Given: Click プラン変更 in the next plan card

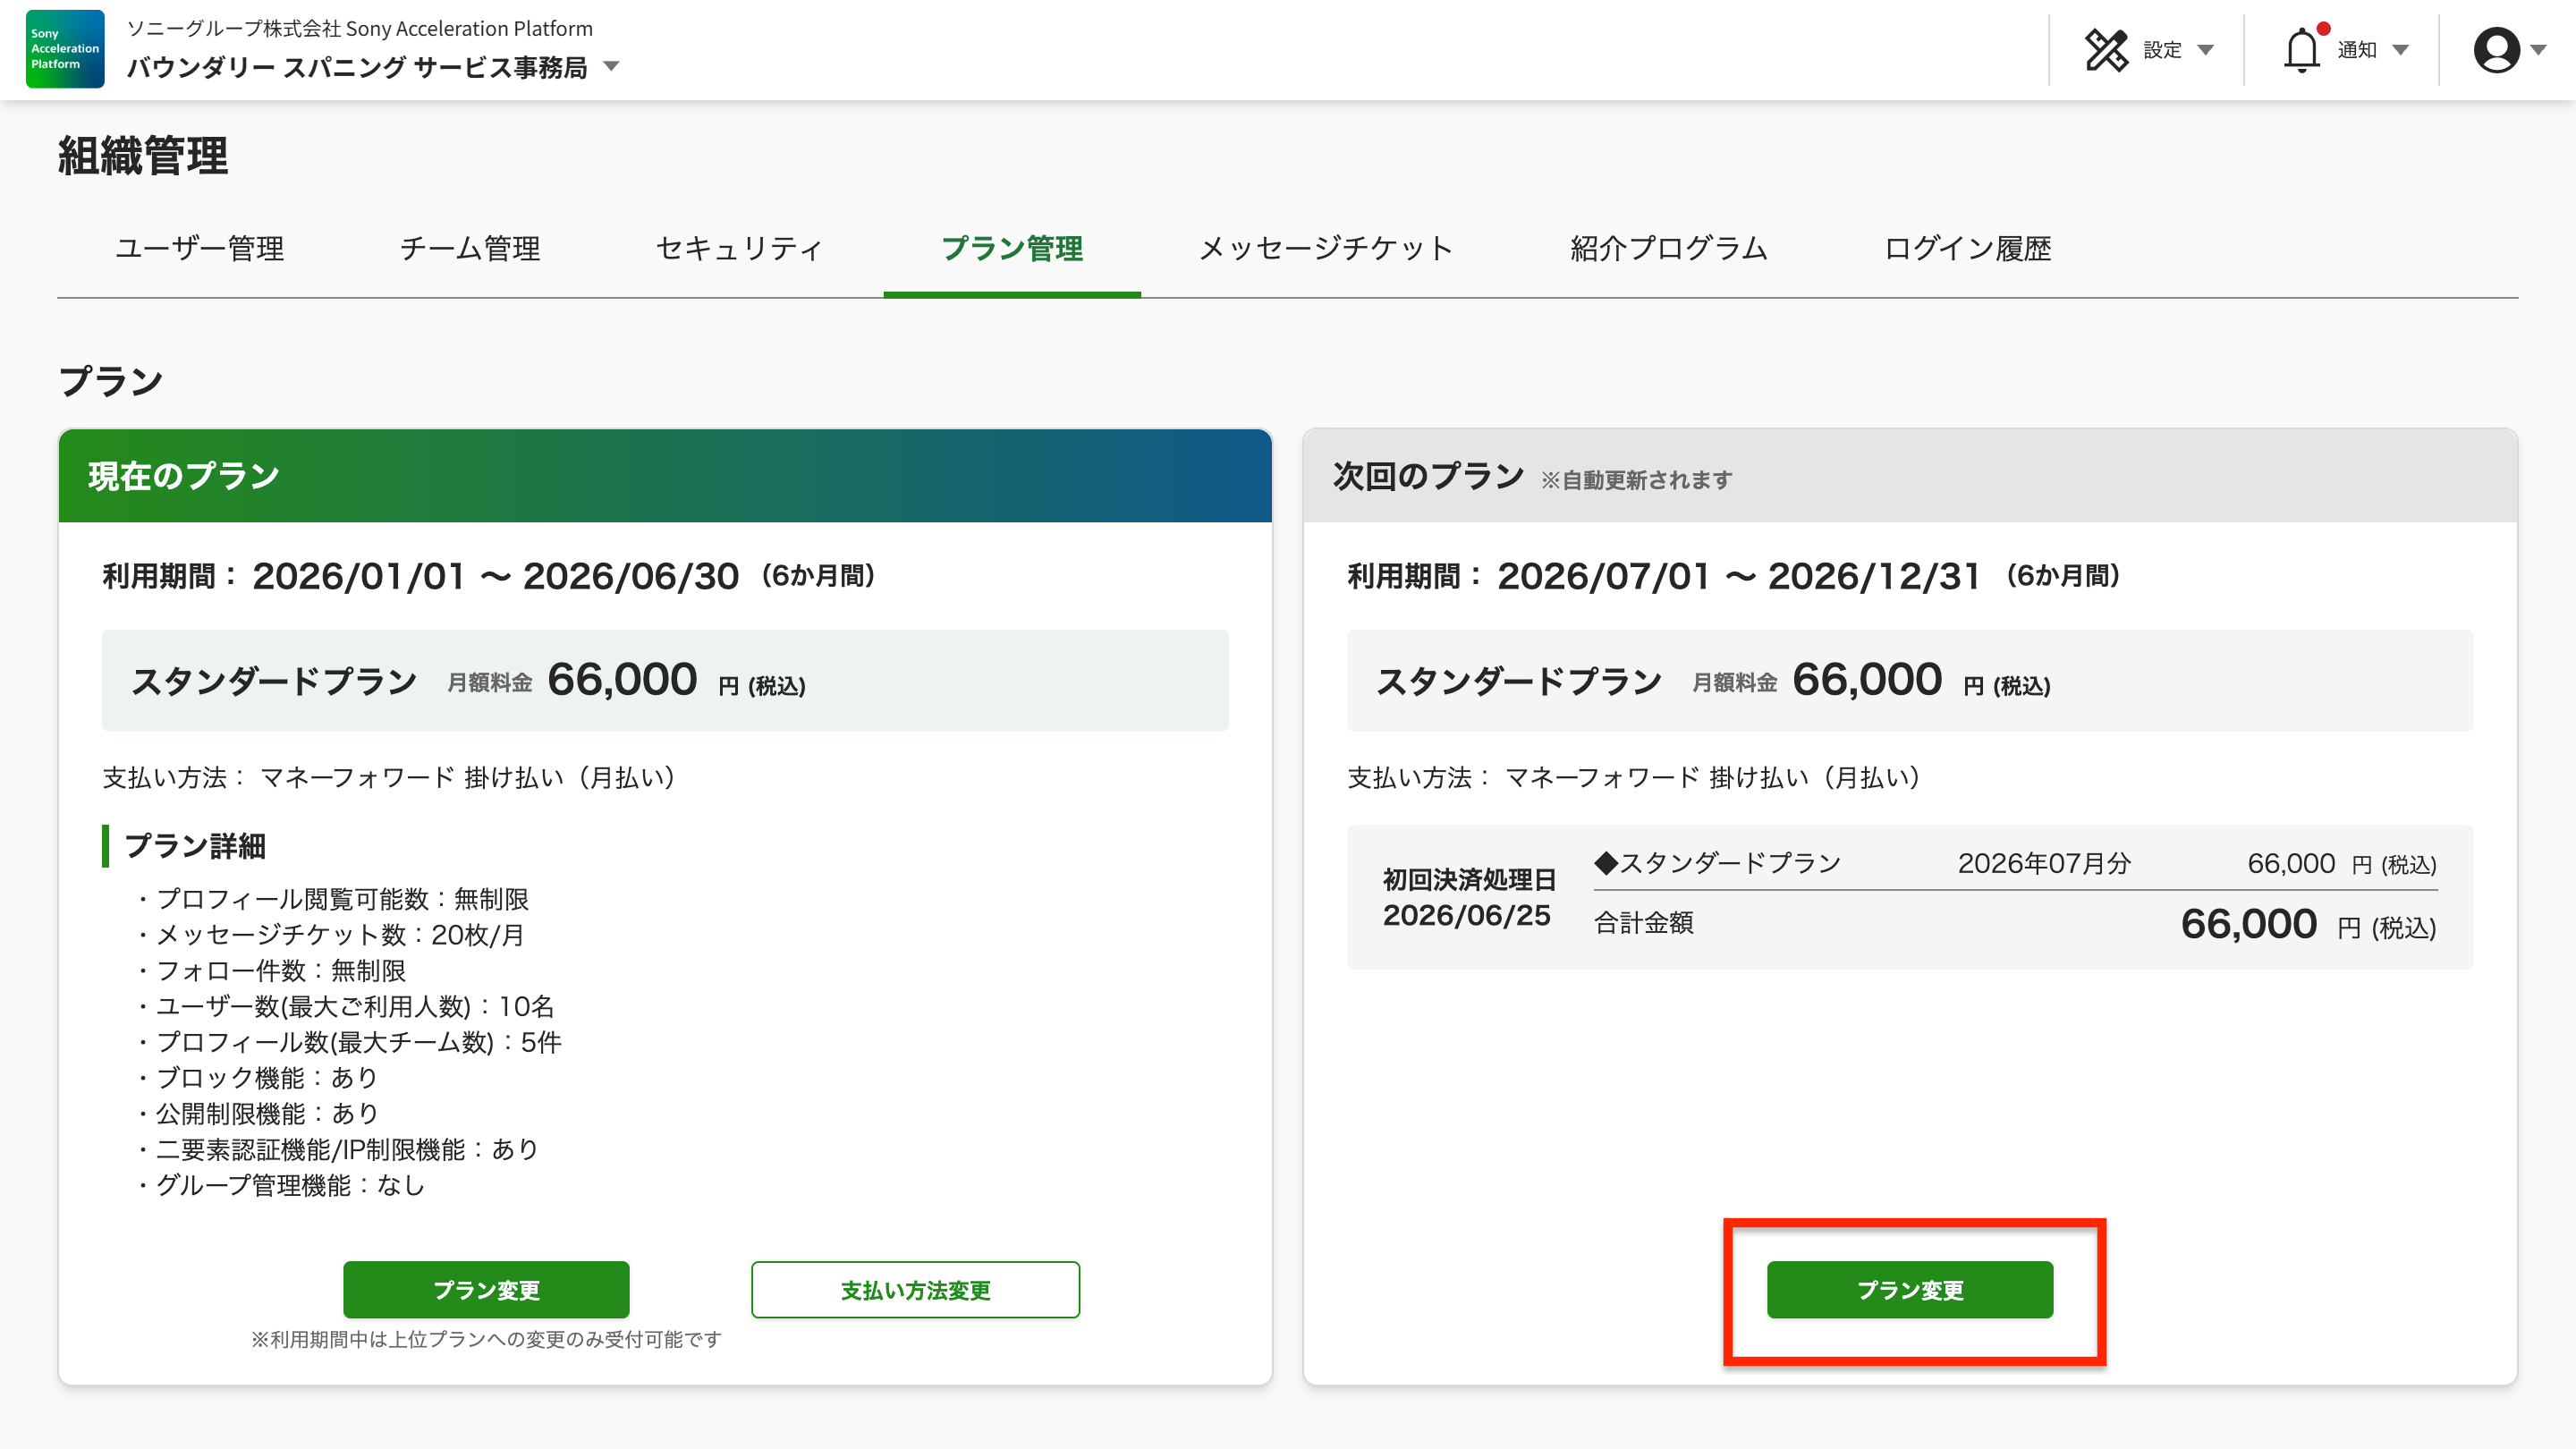Looking at the screenshot, I should coord(1910,1290).
